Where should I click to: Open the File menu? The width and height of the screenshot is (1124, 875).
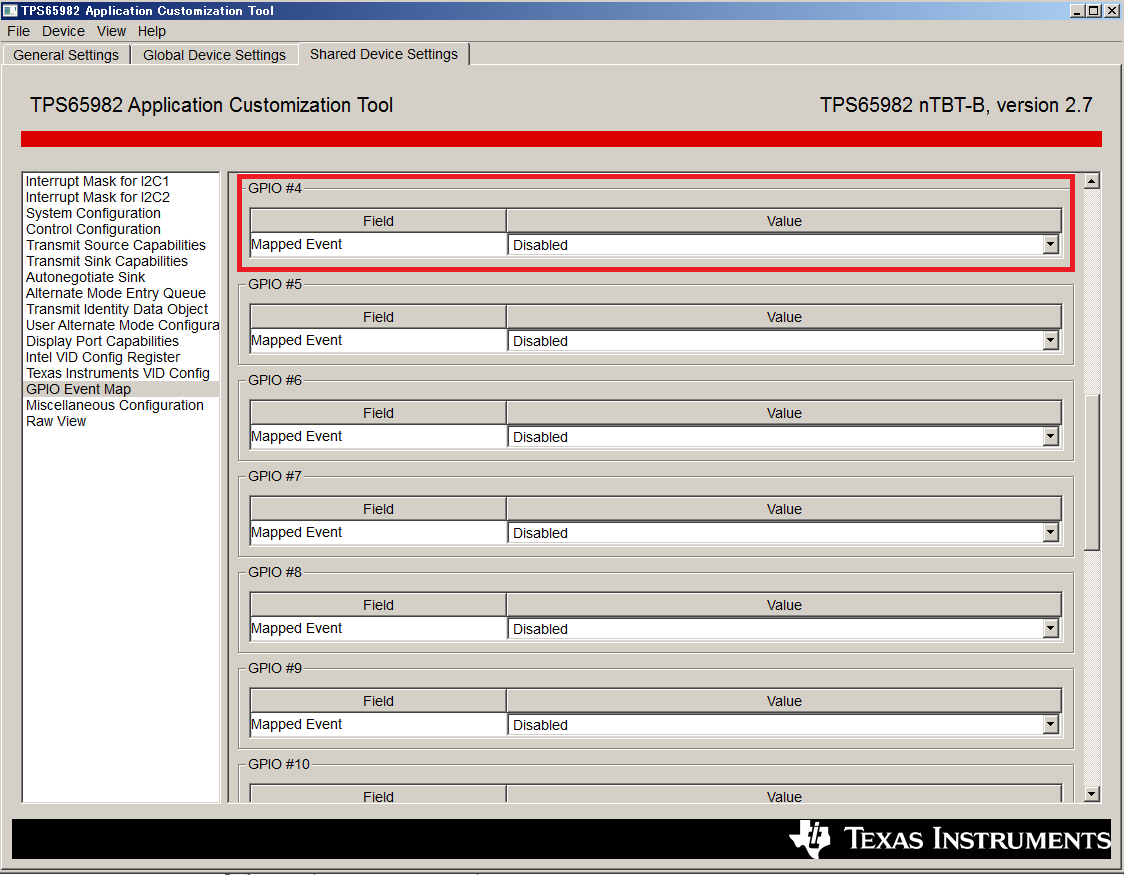tap(19, 31)
